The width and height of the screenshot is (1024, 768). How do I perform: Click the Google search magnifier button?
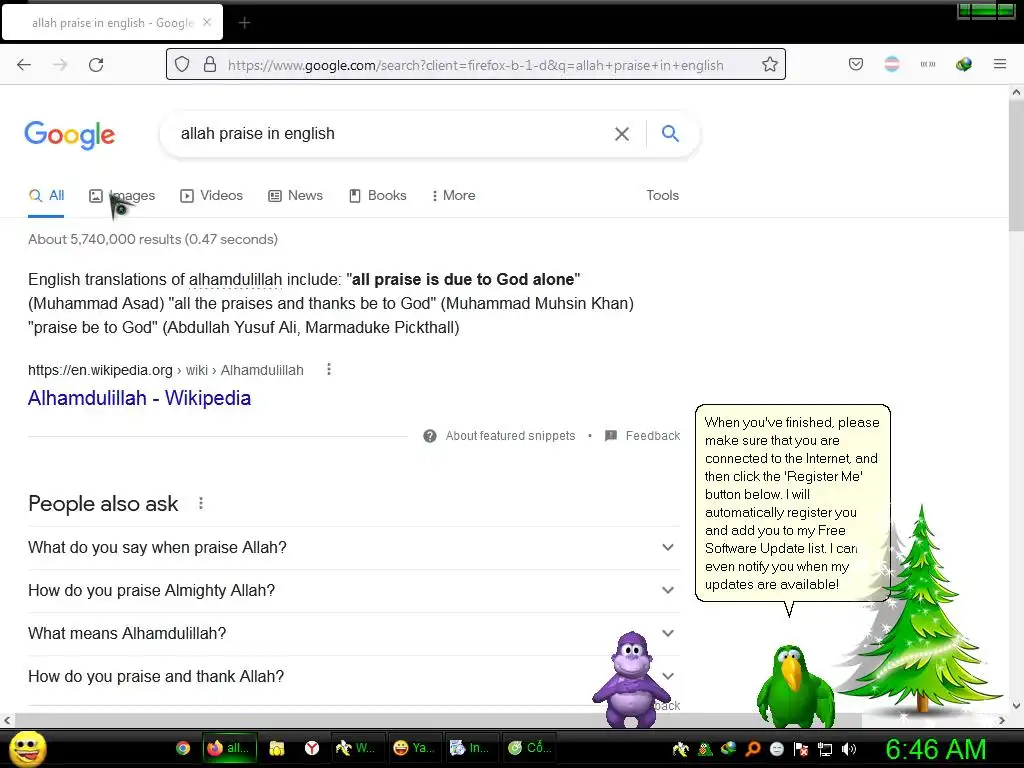[x=670, y=133]
